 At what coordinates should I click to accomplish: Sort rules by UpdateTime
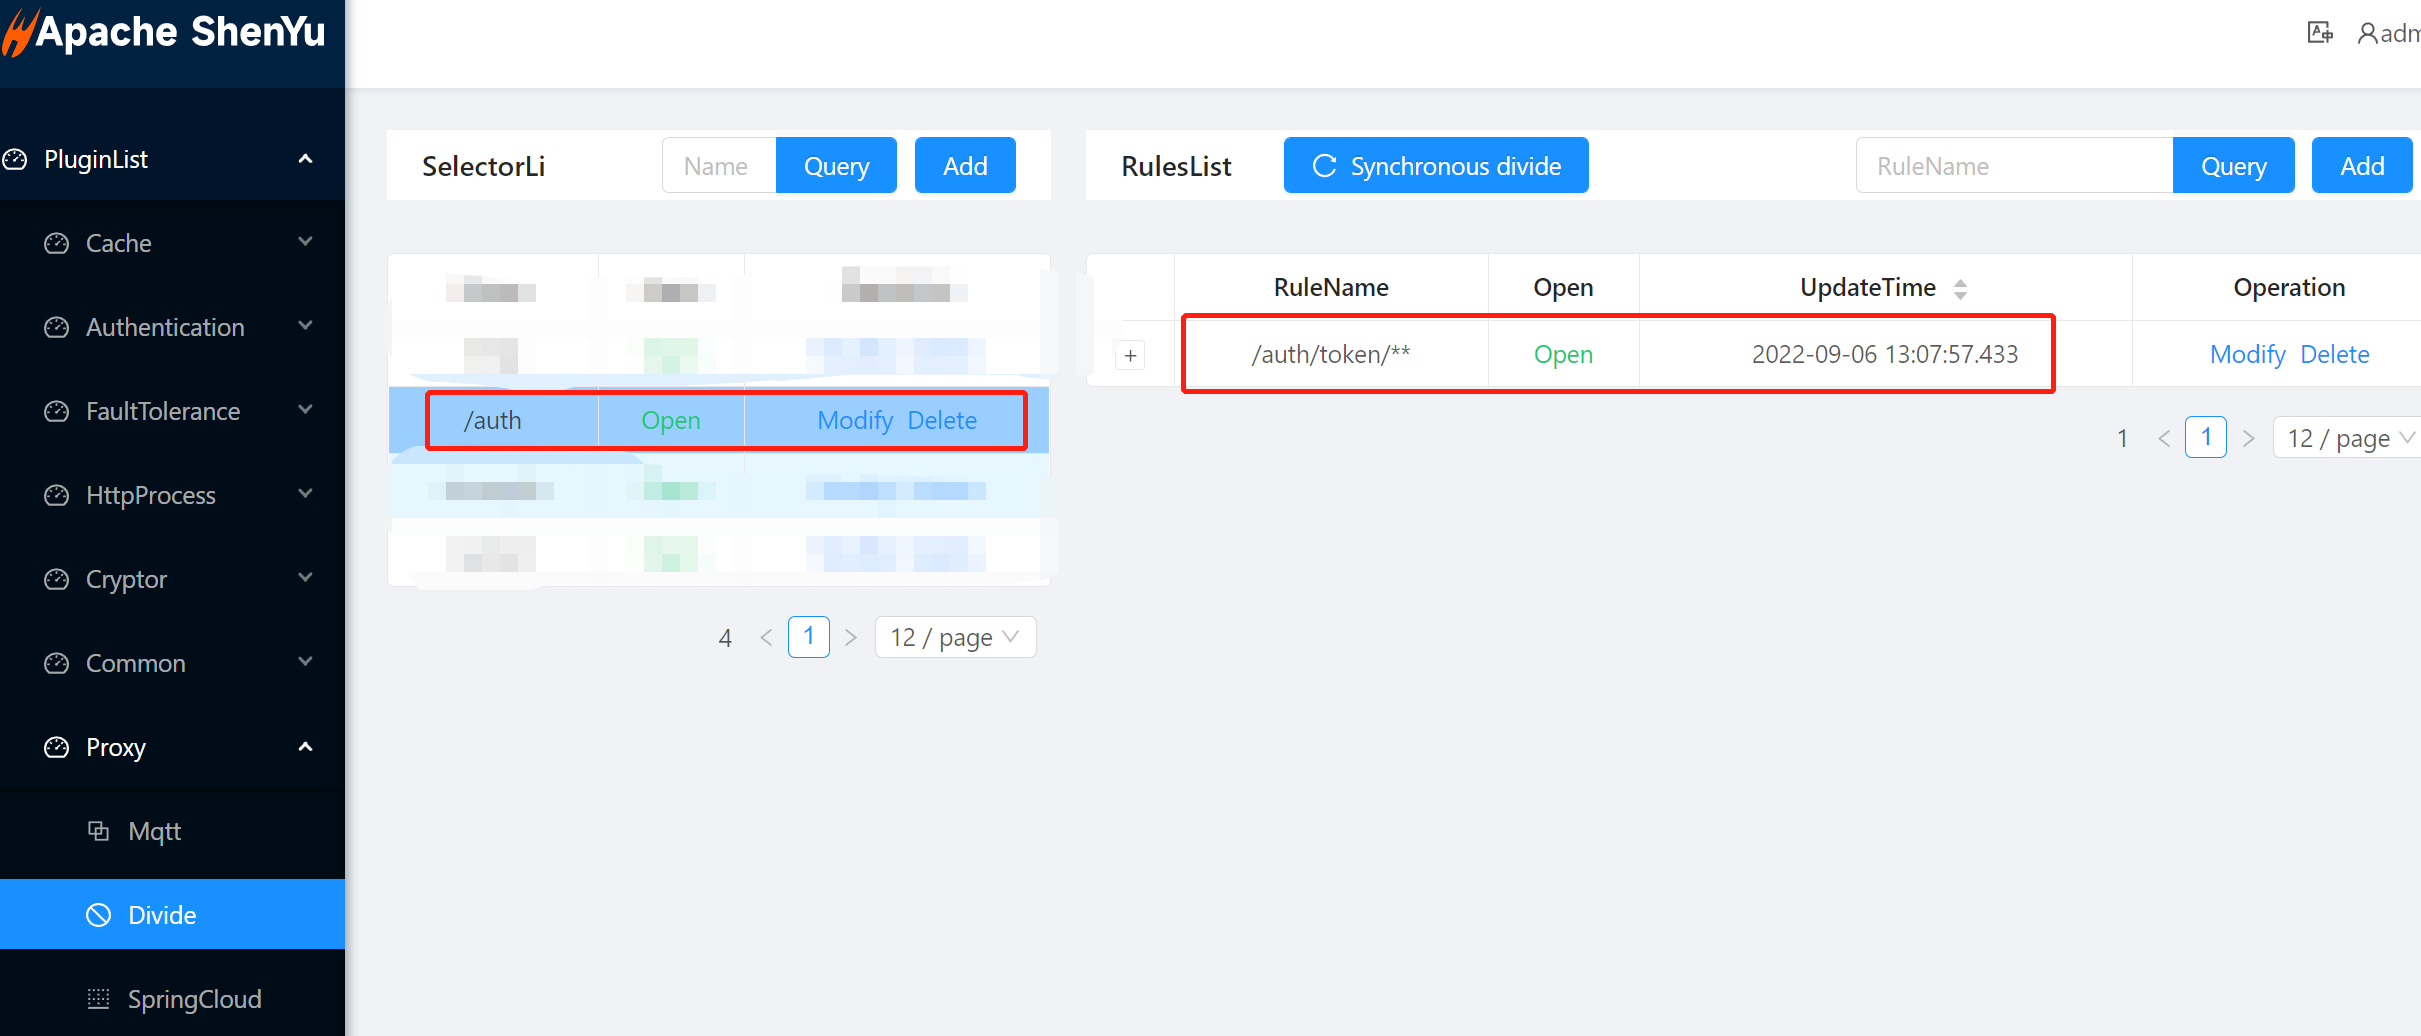[1962, 287]
